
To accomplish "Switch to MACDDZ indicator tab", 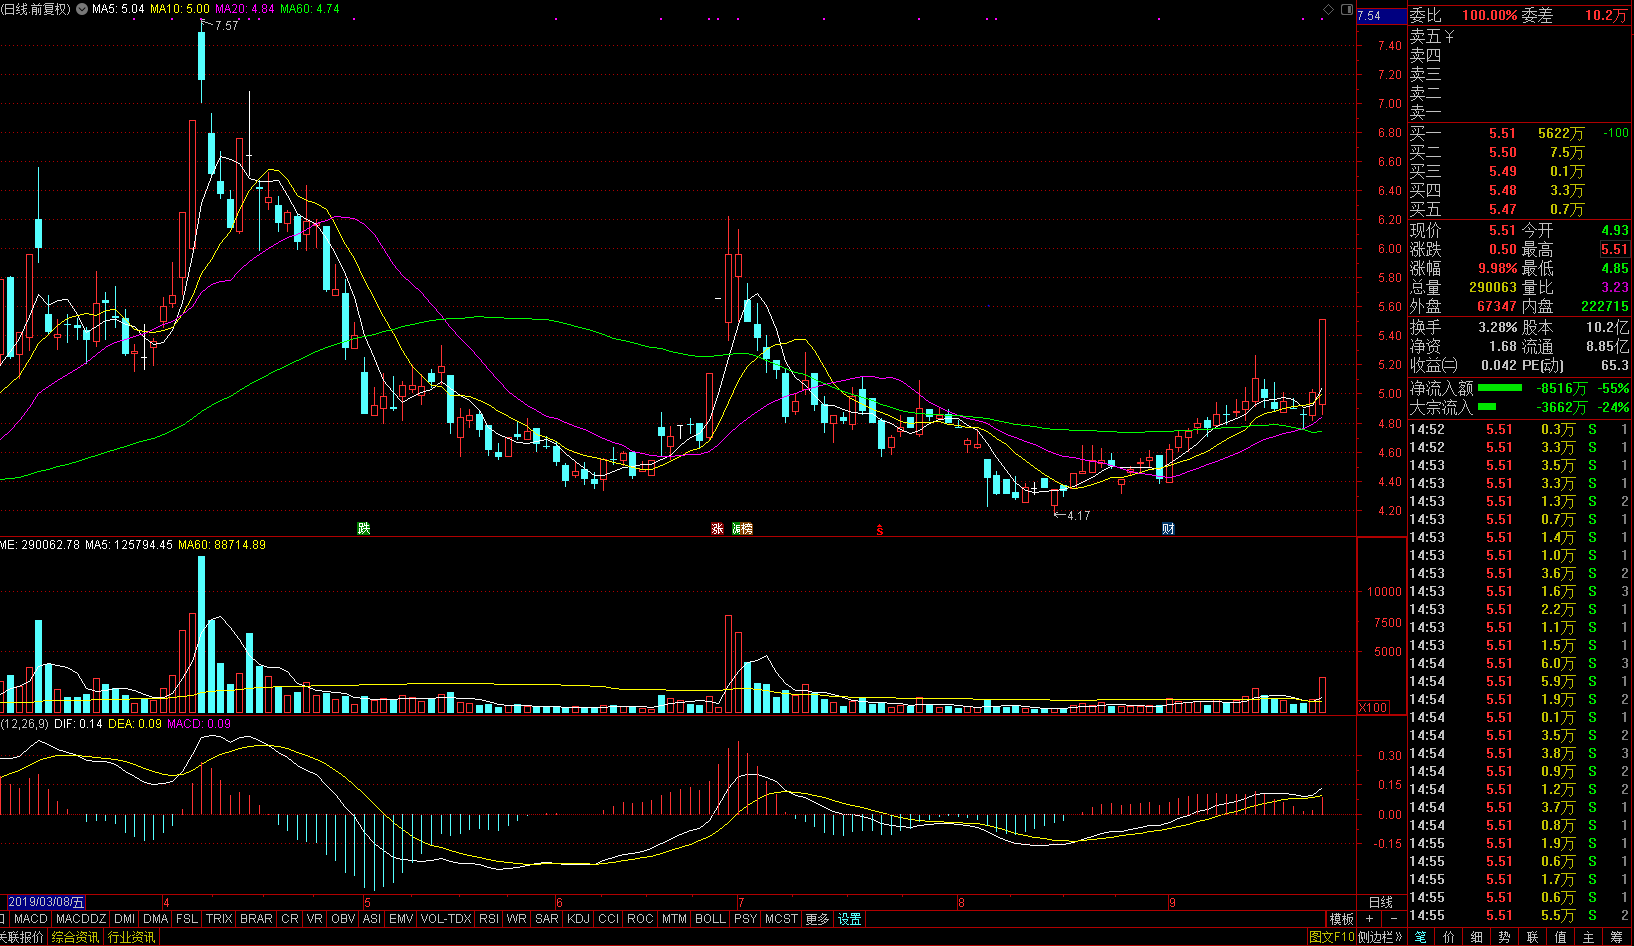I will (81, 919).
